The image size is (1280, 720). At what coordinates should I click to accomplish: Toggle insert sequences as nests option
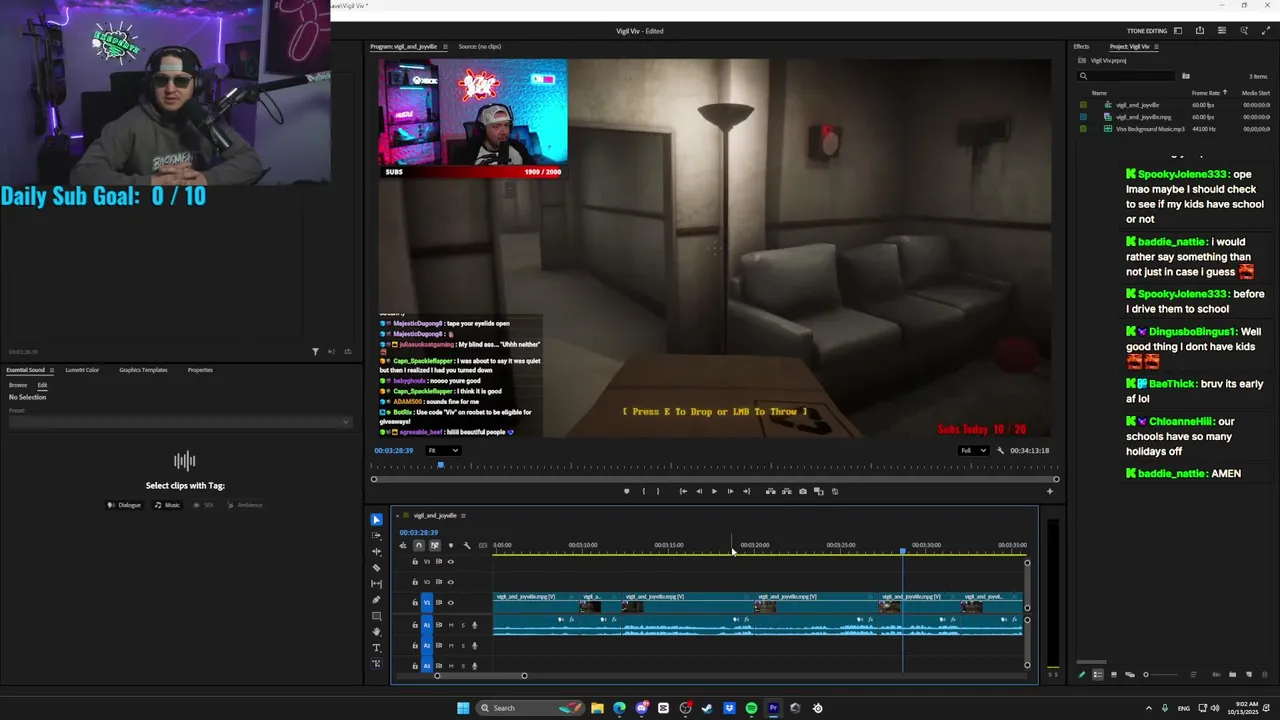403,545
